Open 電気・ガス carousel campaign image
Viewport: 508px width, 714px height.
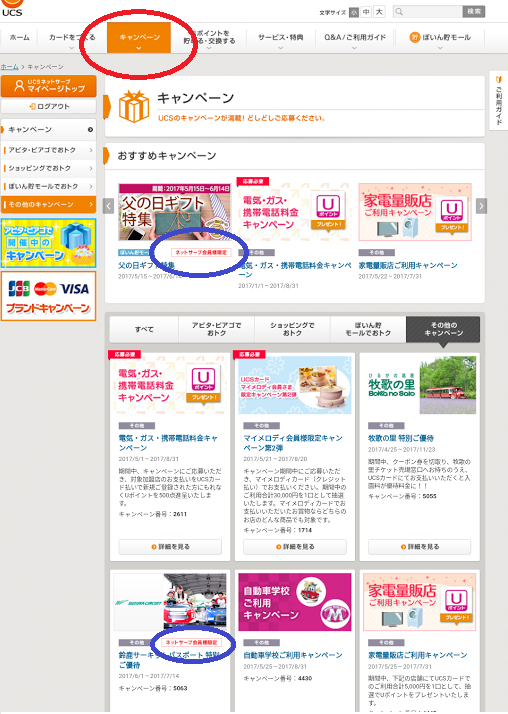click(295, 212)
